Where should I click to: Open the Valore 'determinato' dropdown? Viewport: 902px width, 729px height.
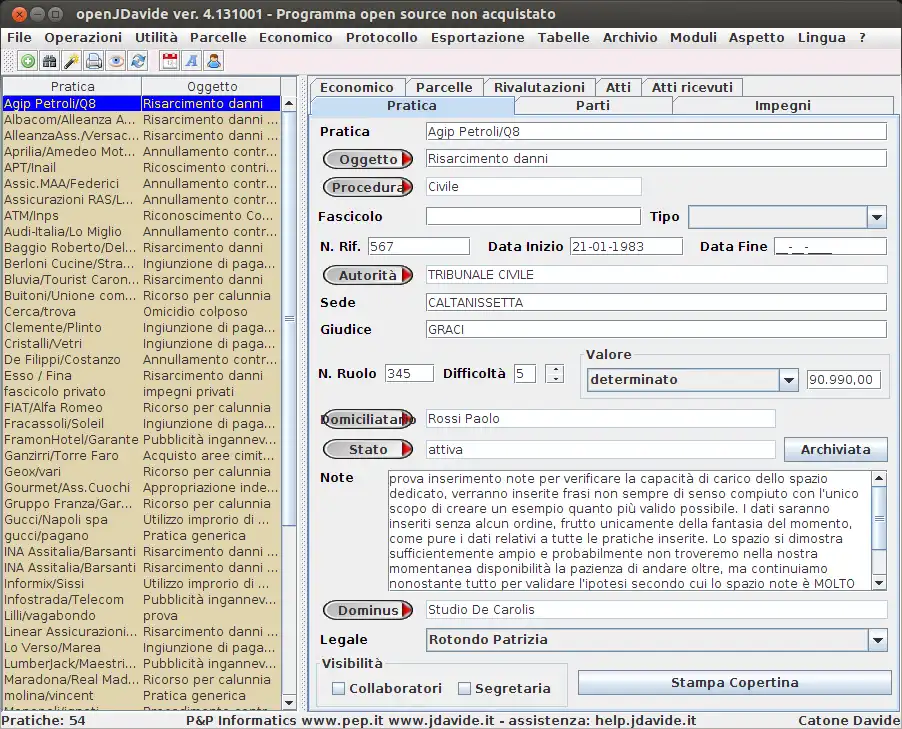pos(788,380)
